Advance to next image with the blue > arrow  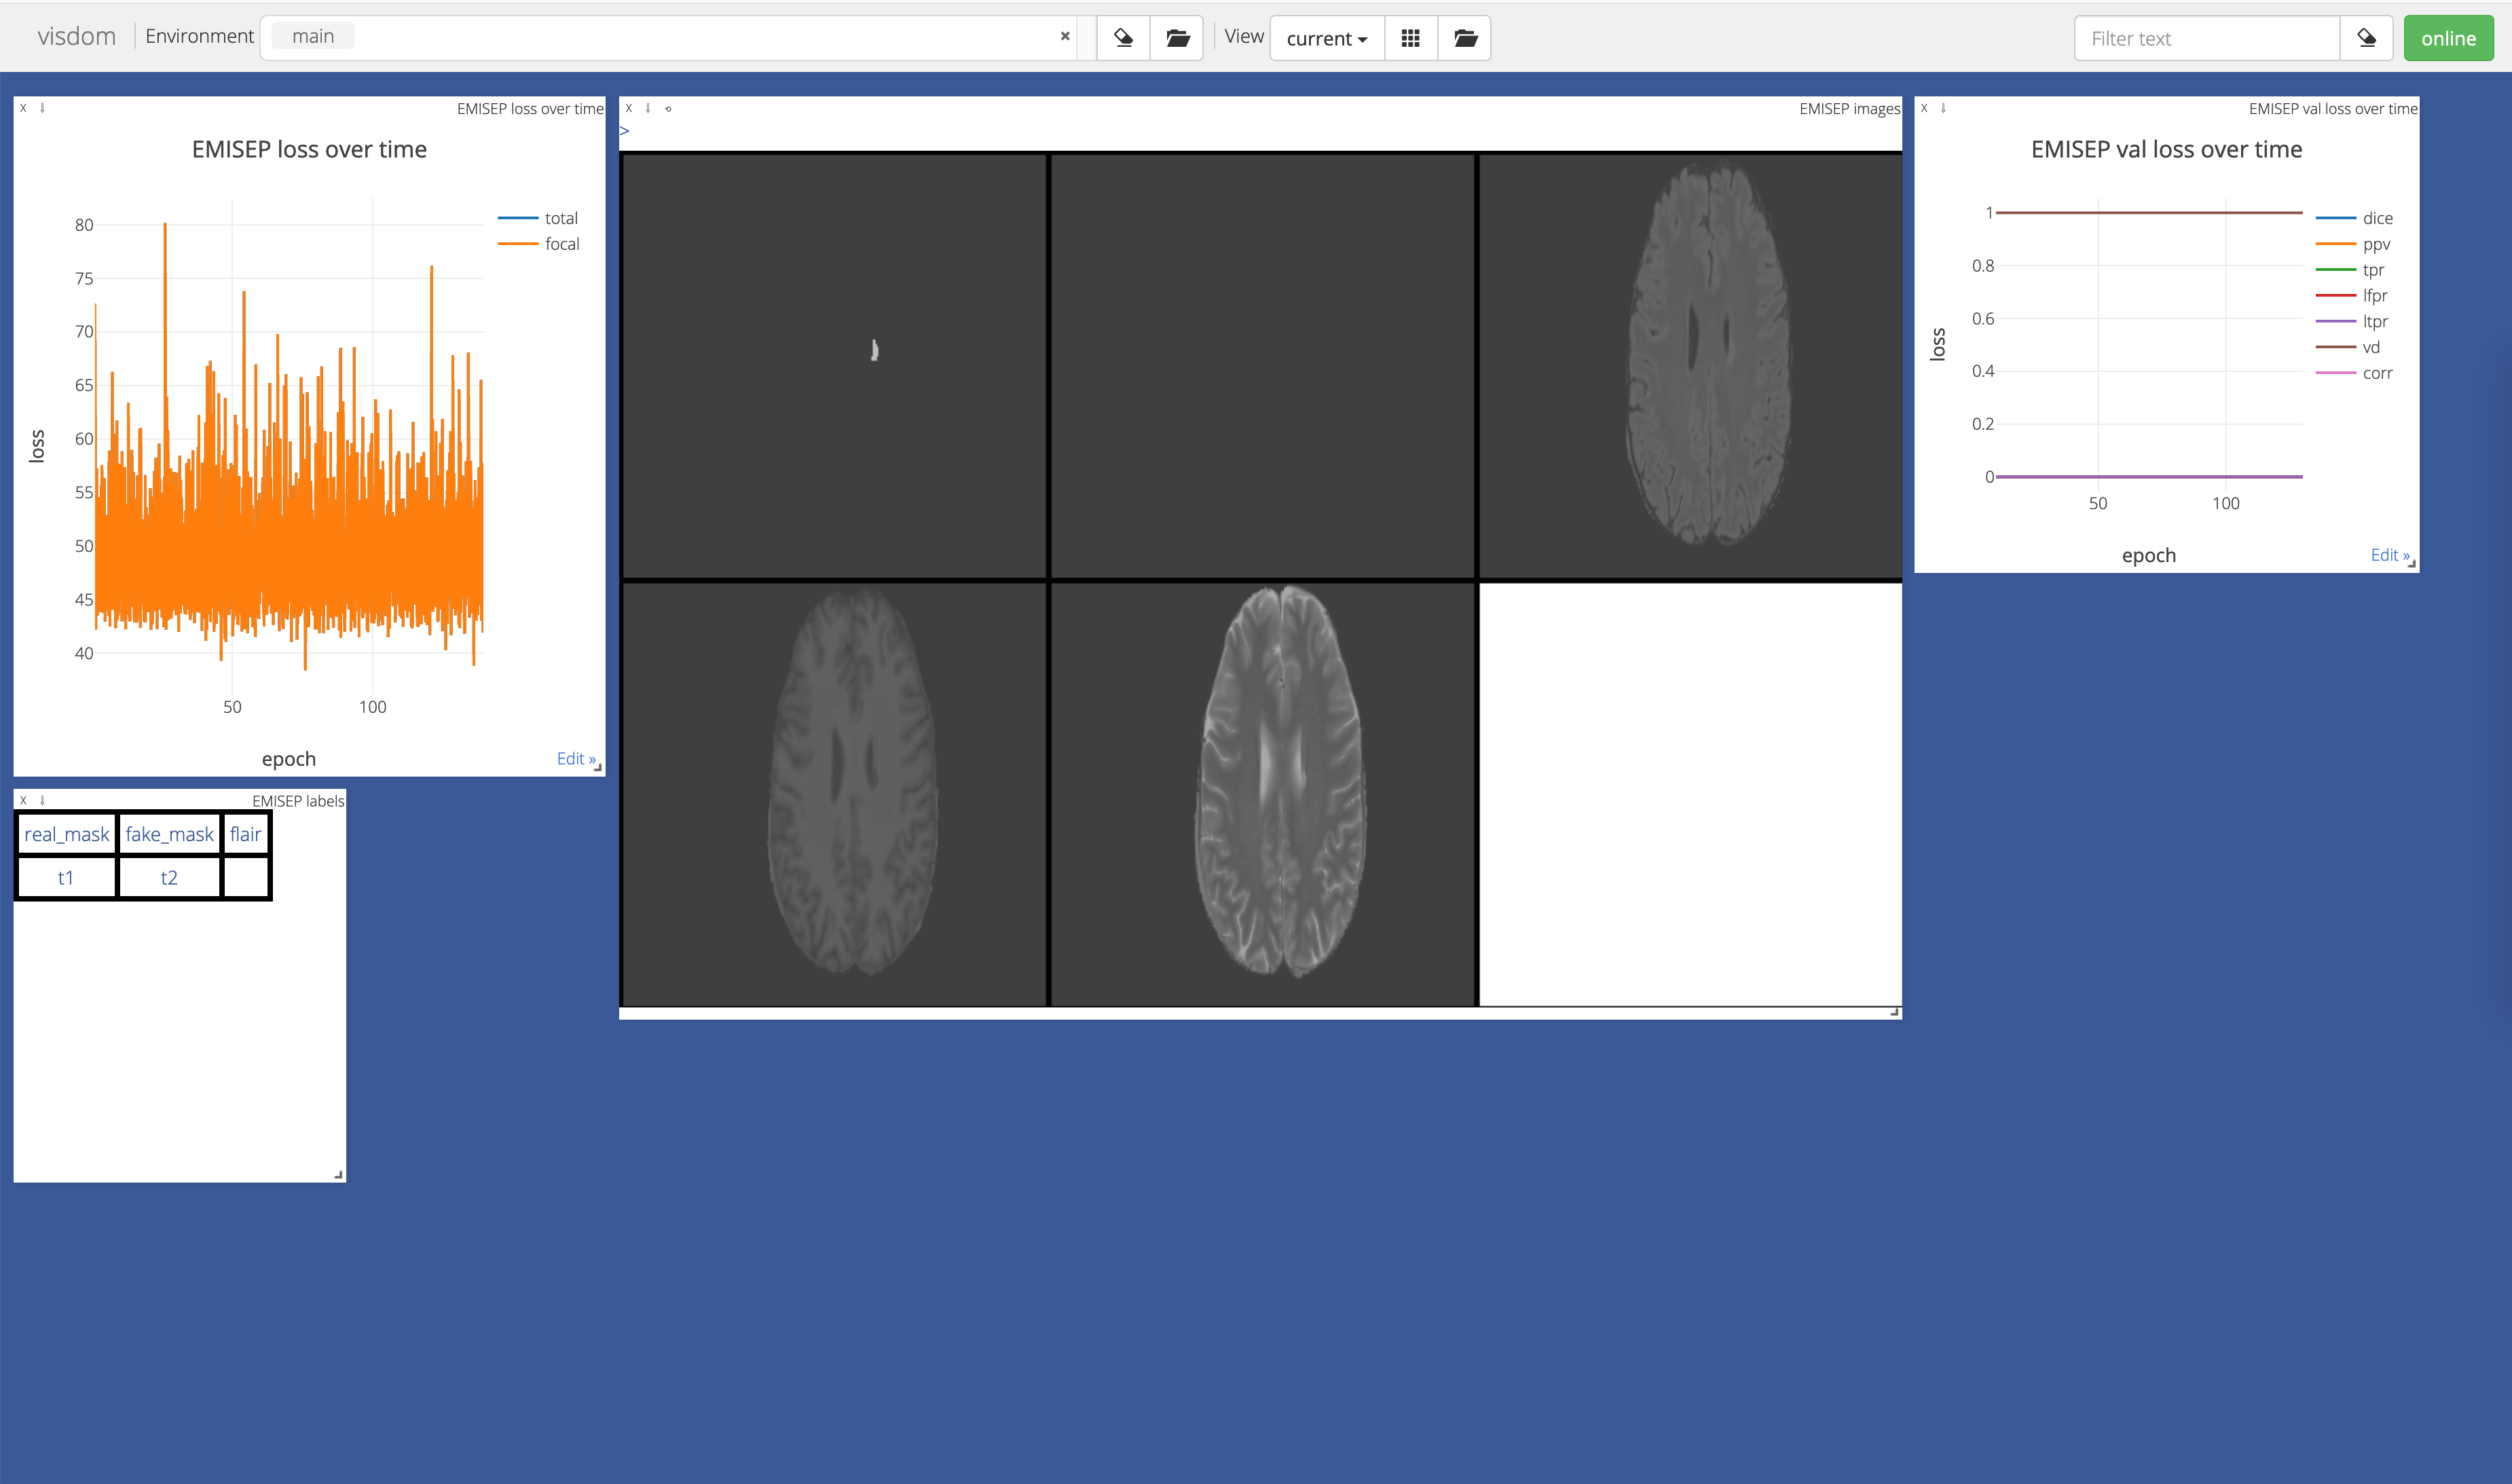pyautogui.click(x=624, y=131)
